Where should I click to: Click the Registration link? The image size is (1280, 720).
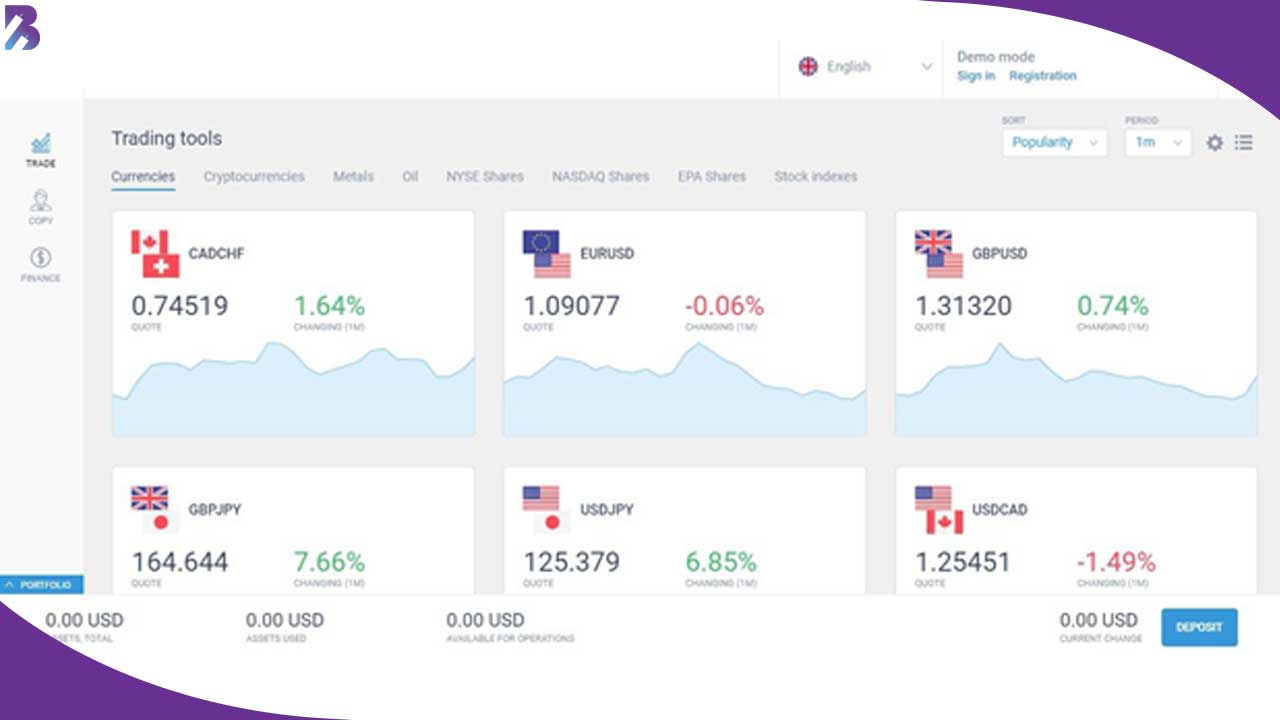tap(1043, 76)
